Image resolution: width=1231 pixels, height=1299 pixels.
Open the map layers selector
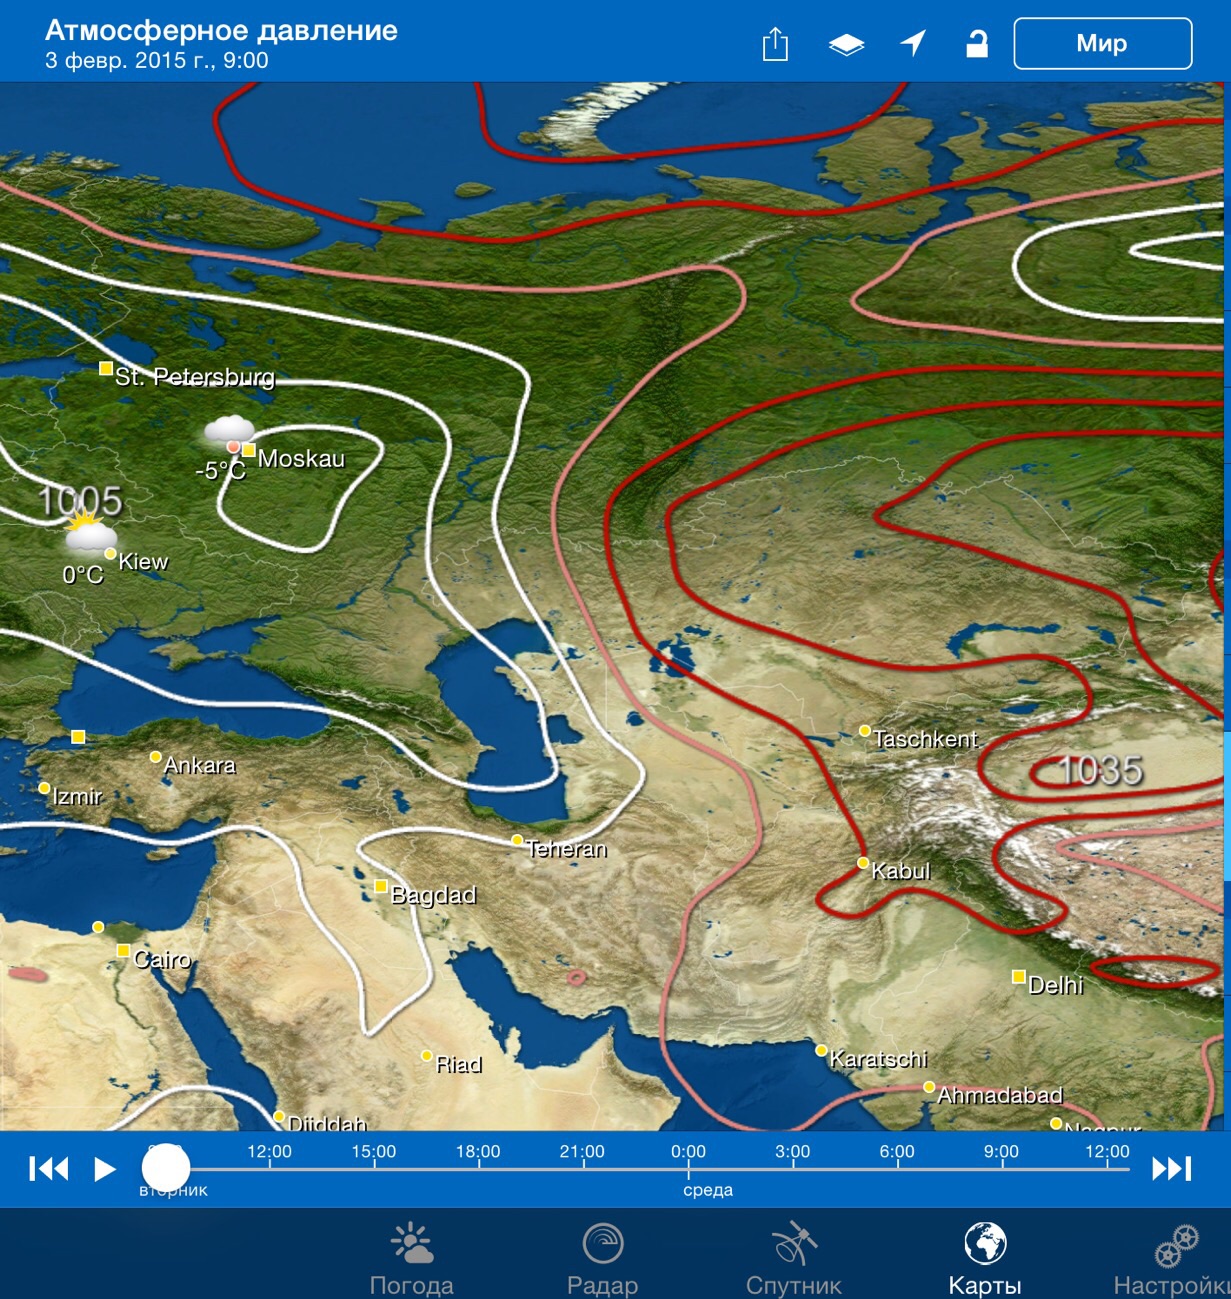pyautogui.click(x=846, y=44)
